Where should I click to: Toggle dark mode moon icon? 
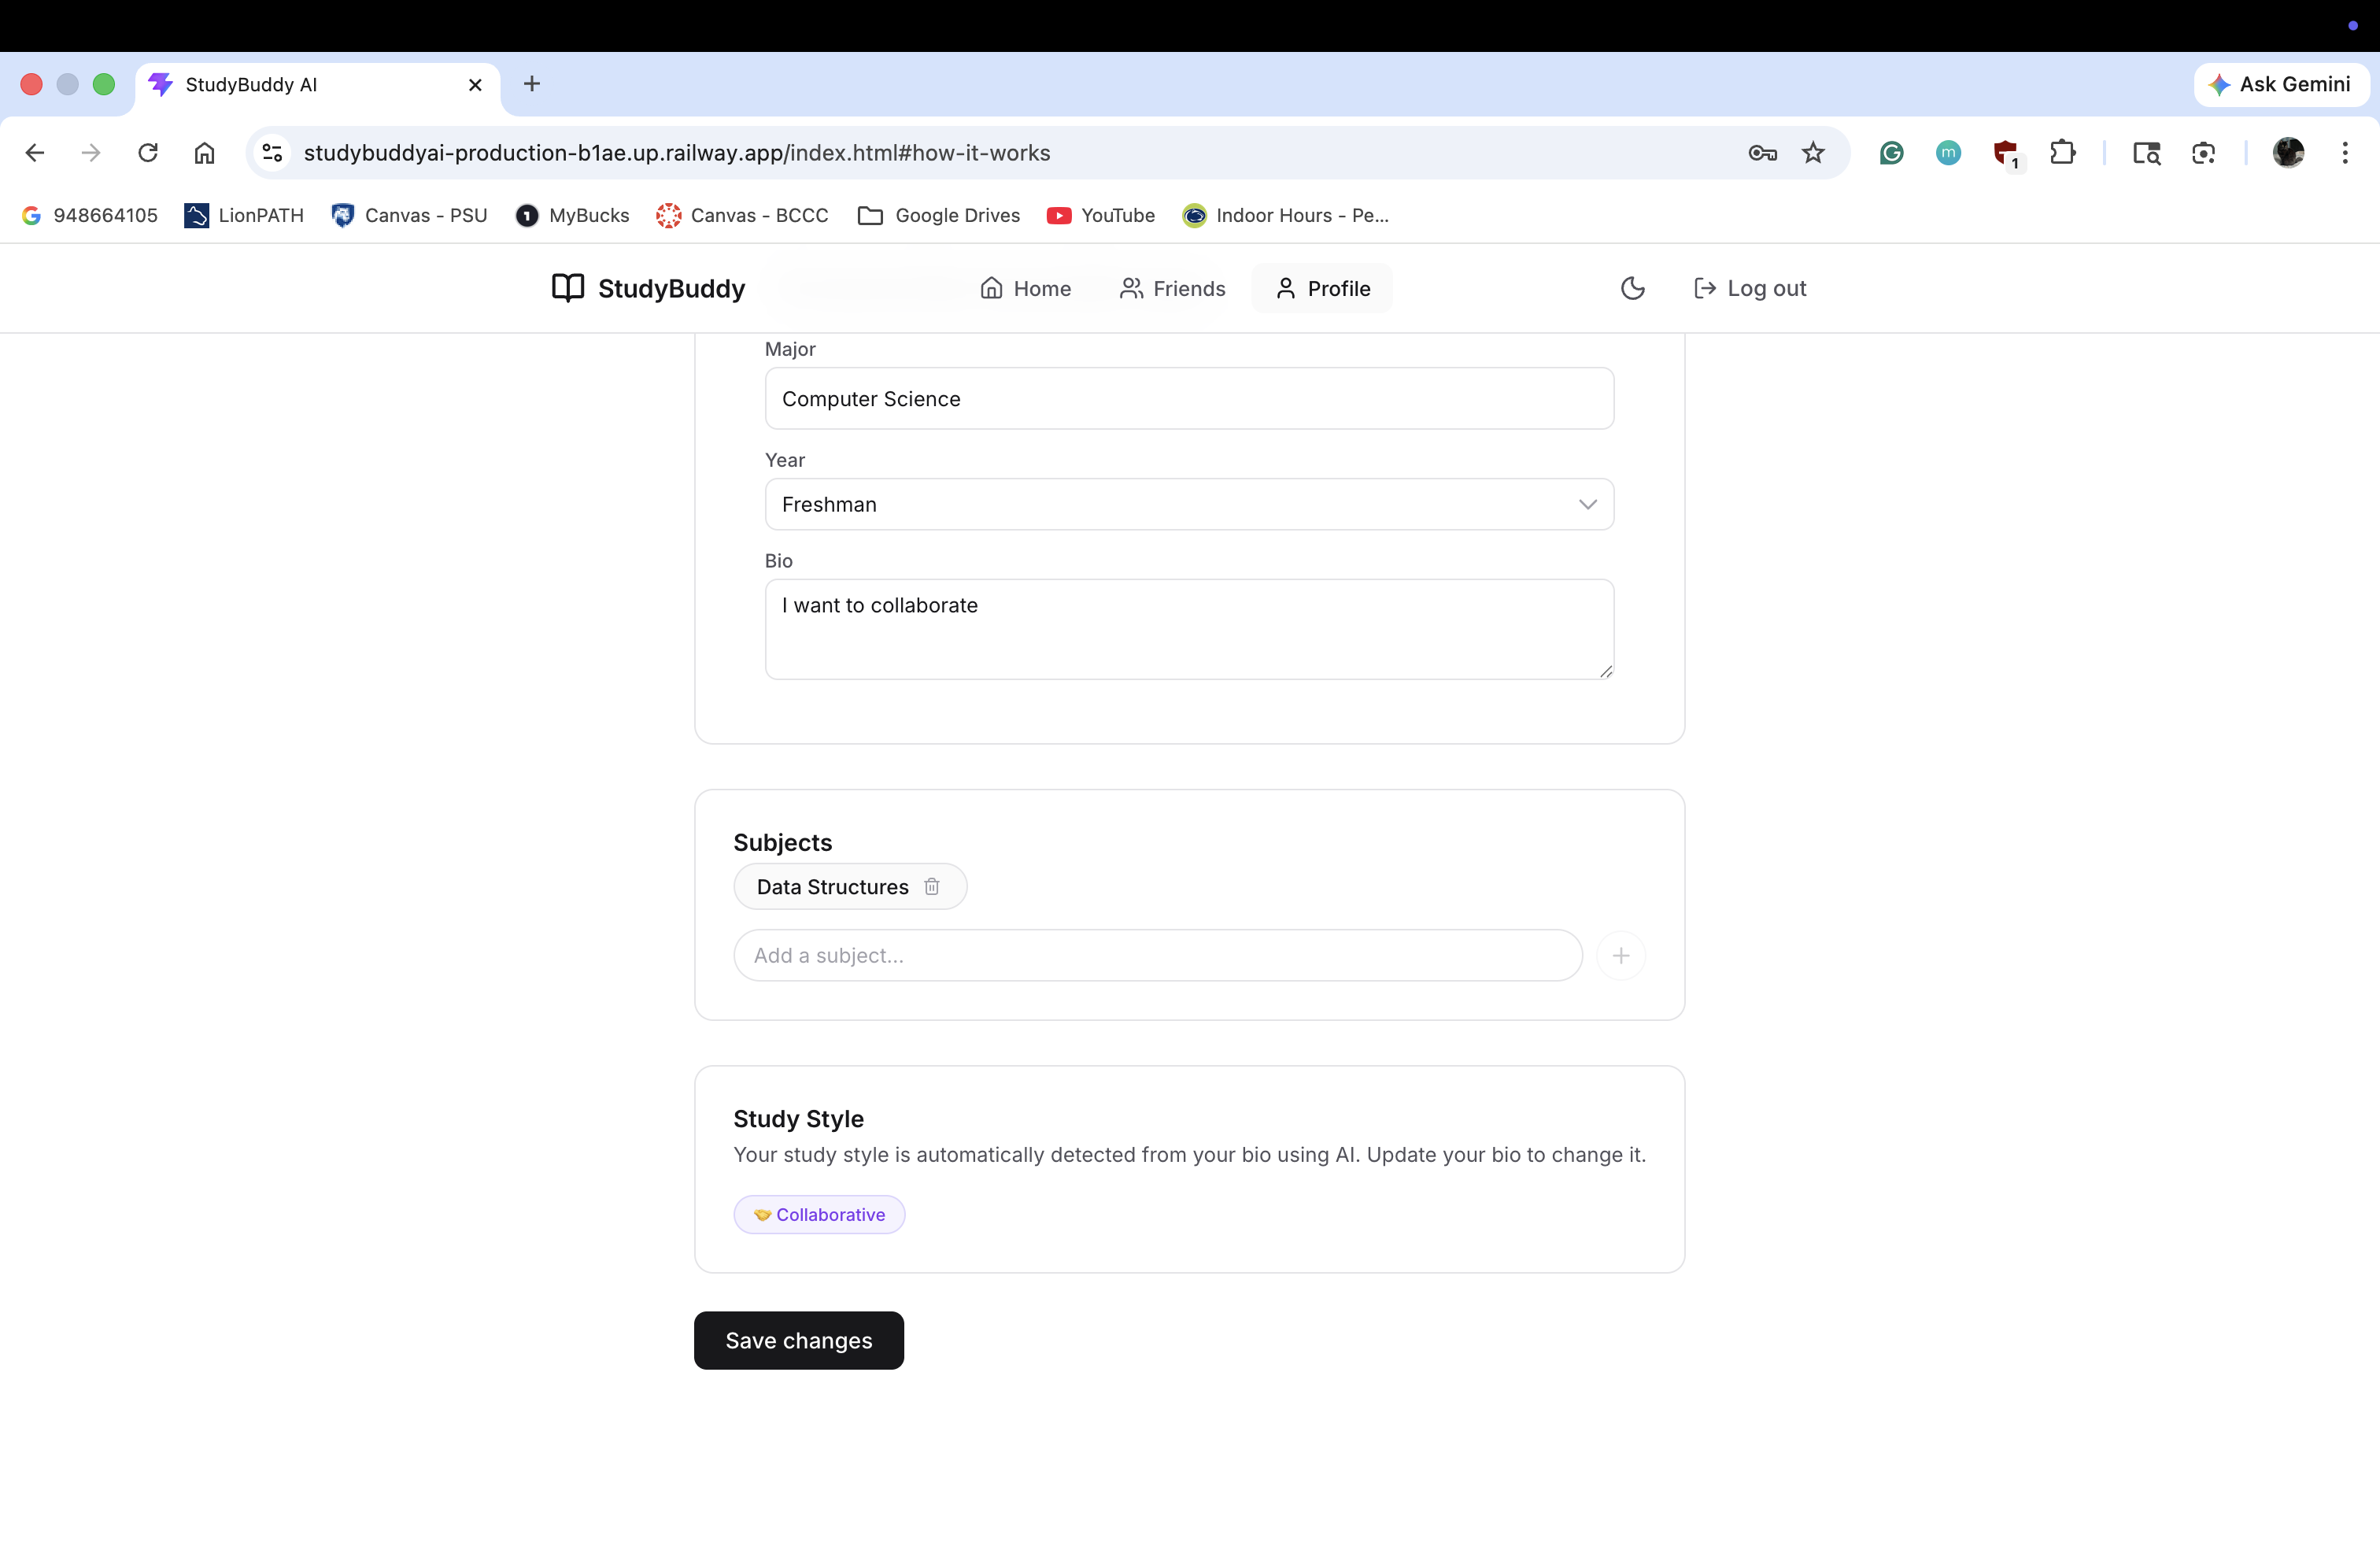click(x=1632, y=288)
